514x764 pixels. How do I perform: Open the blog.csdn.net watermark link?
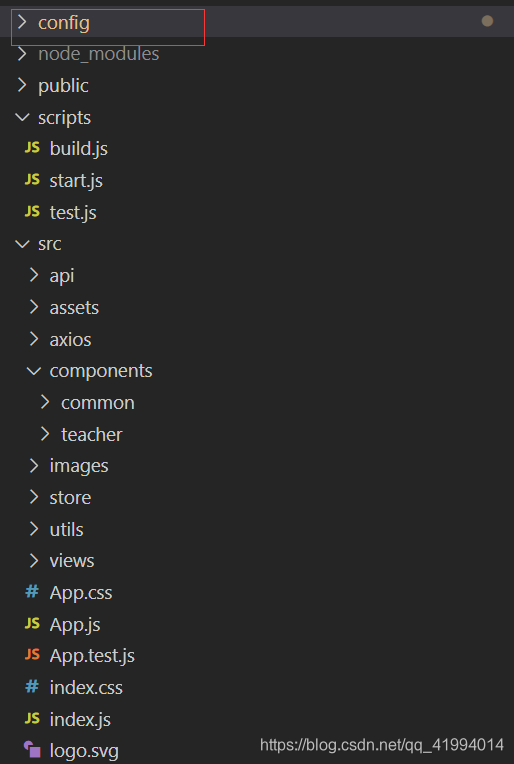click(x=381, y=745)
